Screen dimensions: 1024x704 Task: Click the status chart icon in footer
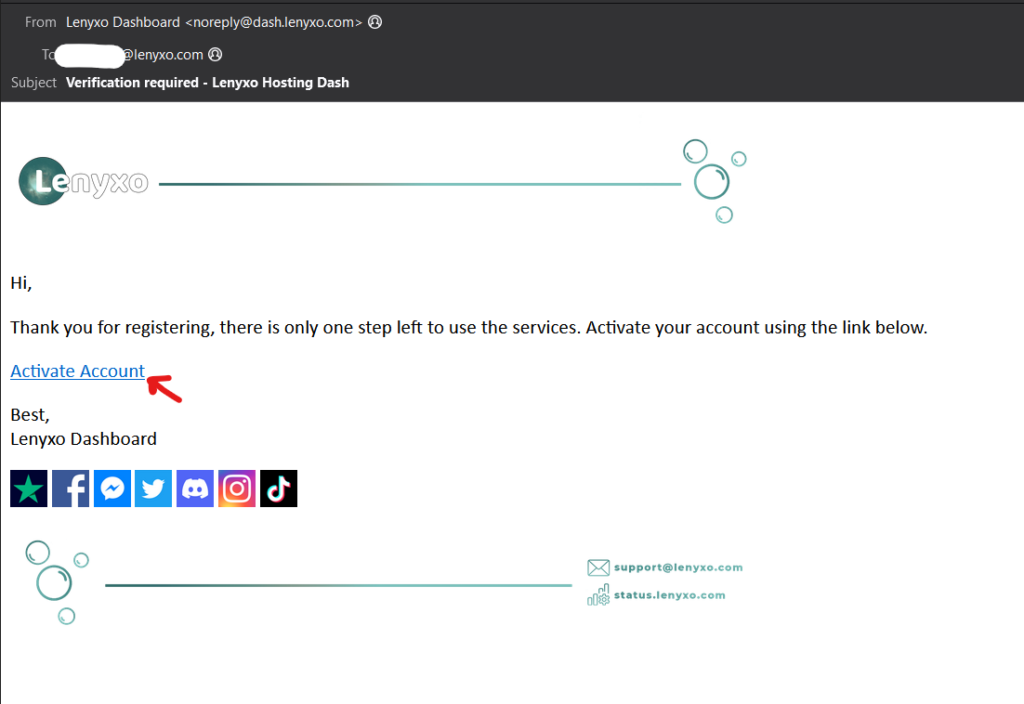(x=598, y=595)
